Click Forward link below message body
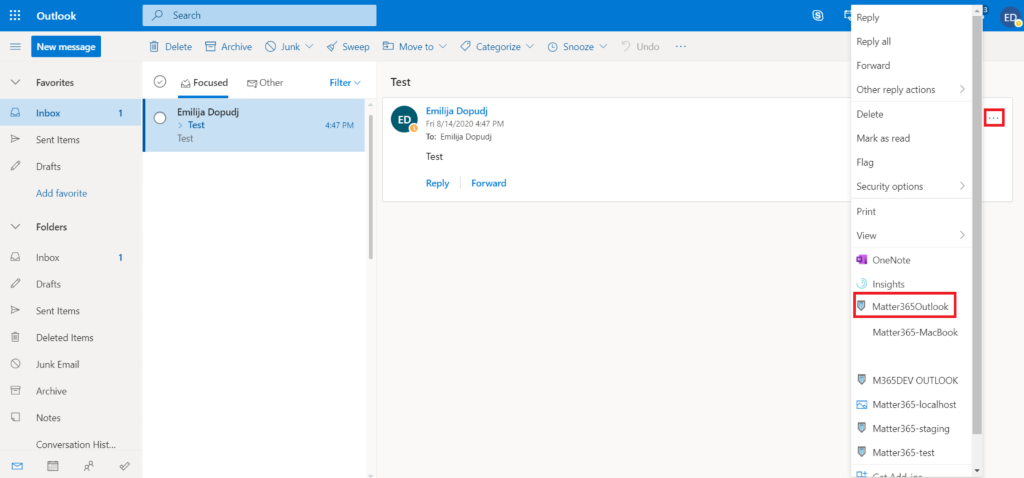The height and width of the screenshot is (478, 1024). (x=488, y=183)
